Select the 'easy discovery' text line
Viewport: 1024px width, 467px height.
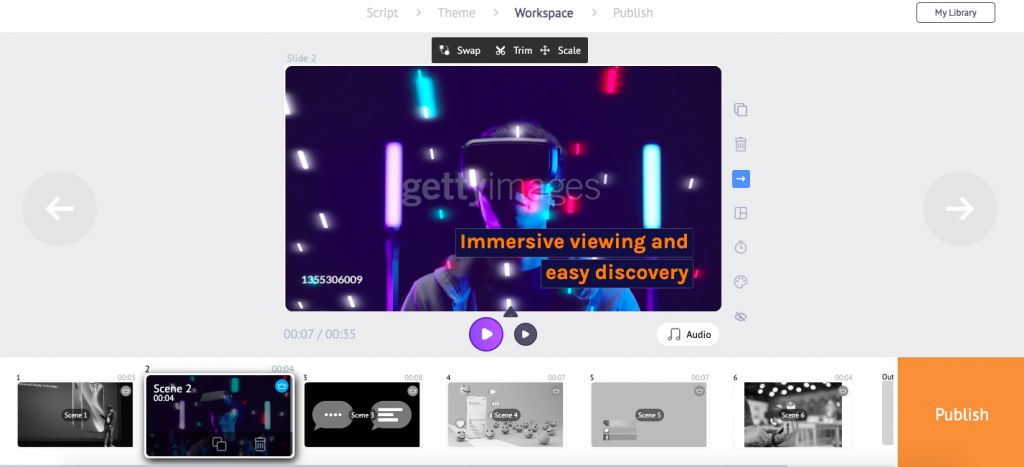click(617, 272)
